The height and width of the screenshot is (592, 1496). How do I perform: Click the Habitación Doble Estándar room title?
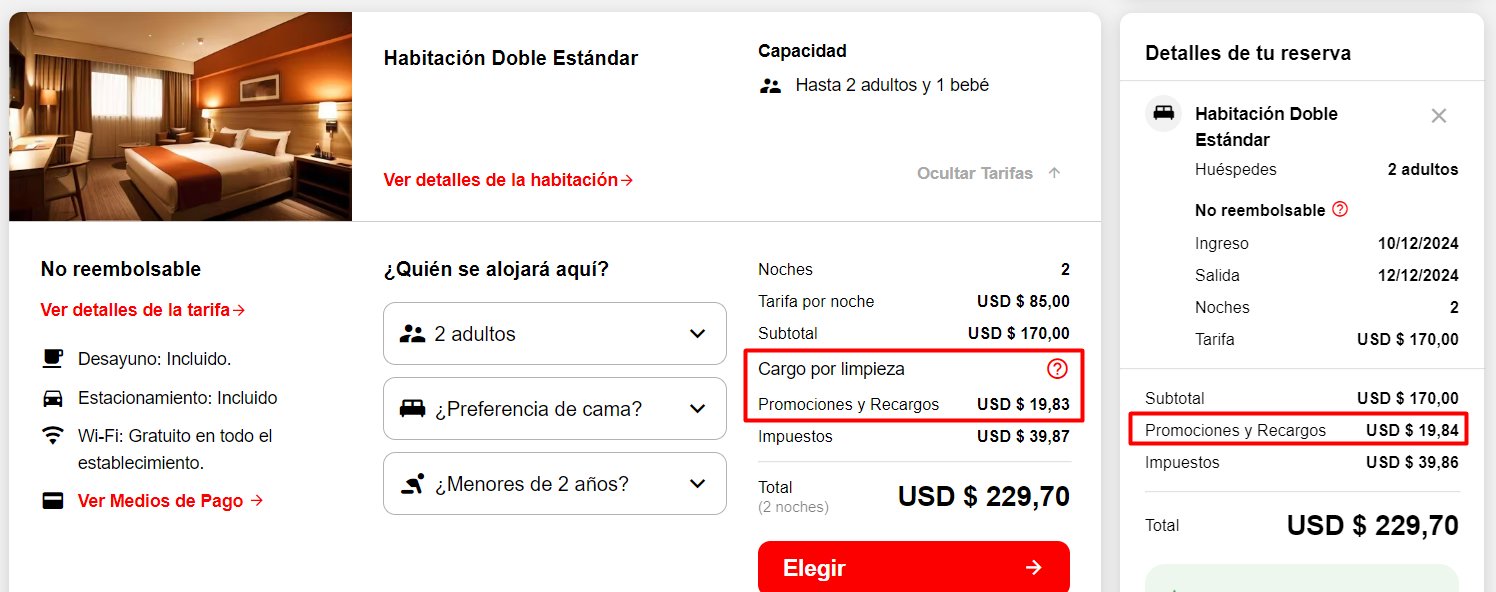511,58
